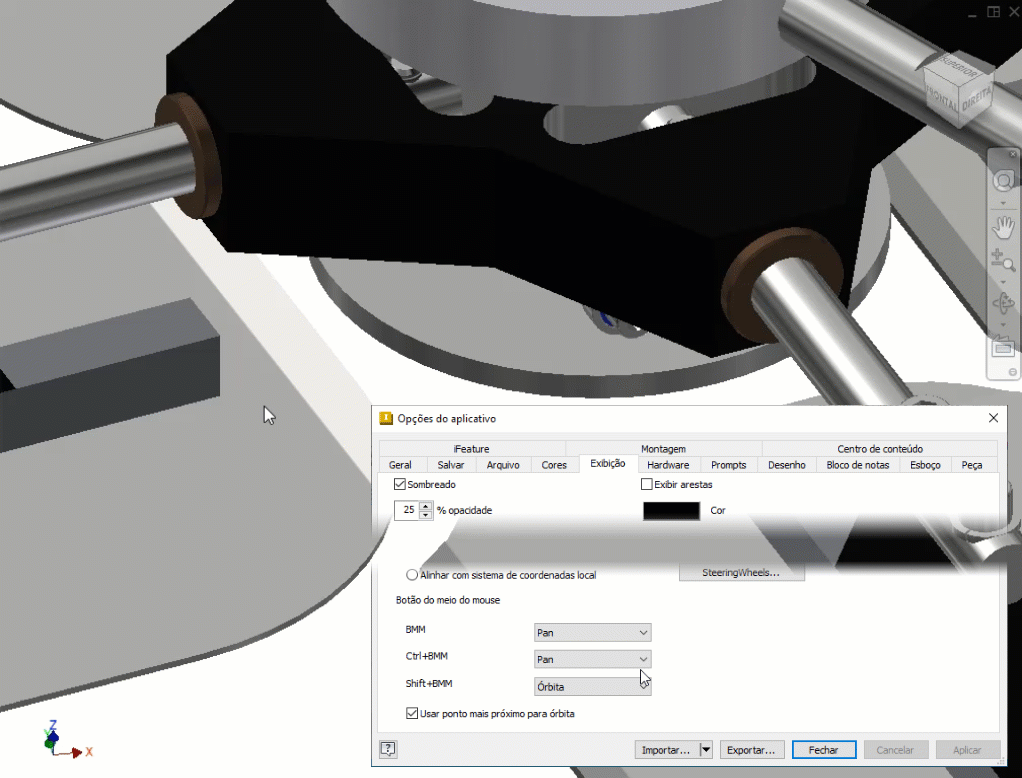This screenshot has width=1022, height=778.
Task: Click the Aplicar button
Action: (967, 750)
